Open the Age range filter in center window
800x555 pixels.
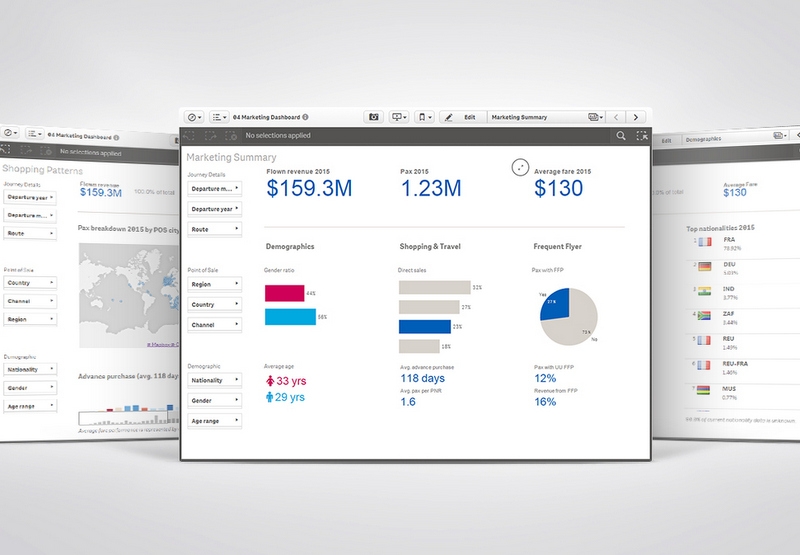(215, 421)
